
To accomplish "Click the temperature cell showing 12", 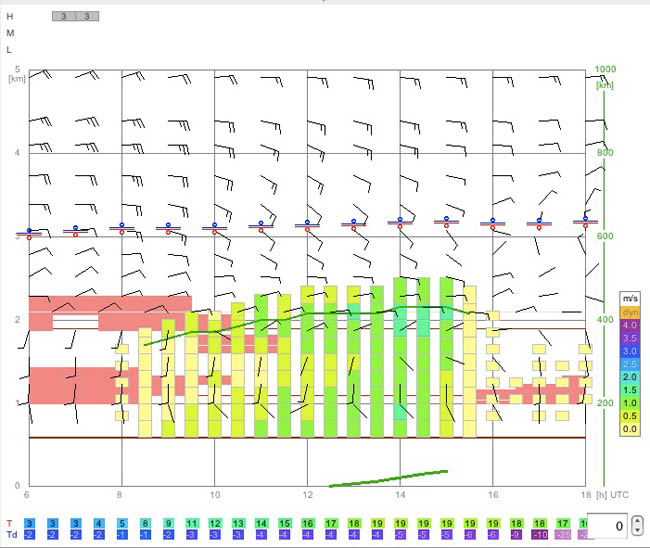I will (x=215, y=524).
